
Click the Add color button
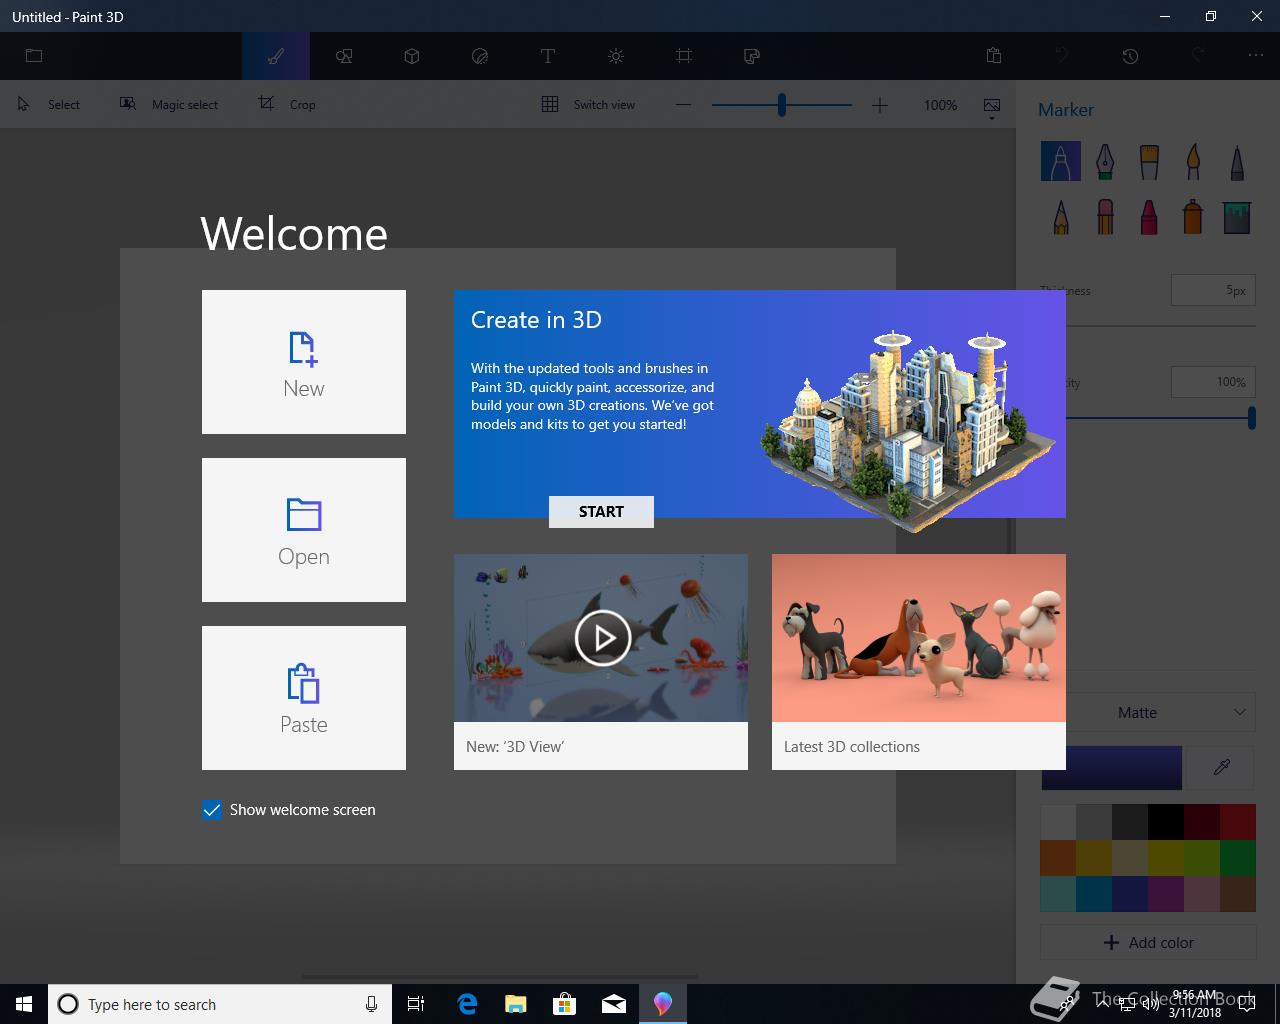[1148, 942]
